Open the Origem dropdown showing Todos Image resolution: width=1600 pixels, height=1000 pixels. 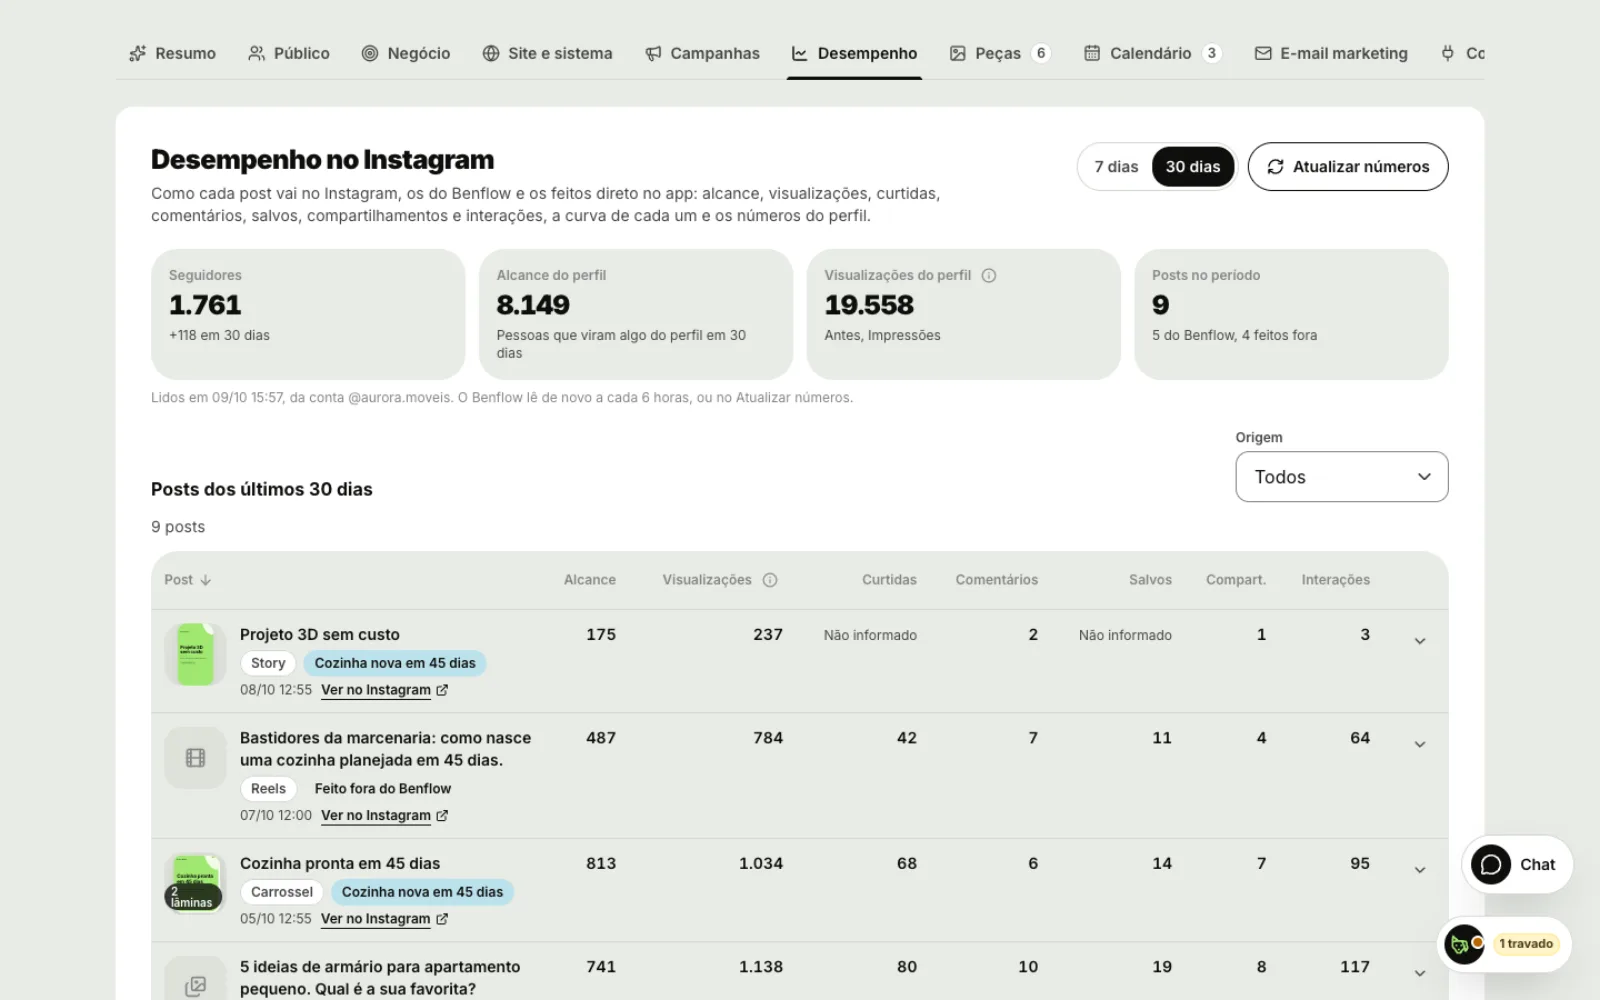coord(1342,477)
